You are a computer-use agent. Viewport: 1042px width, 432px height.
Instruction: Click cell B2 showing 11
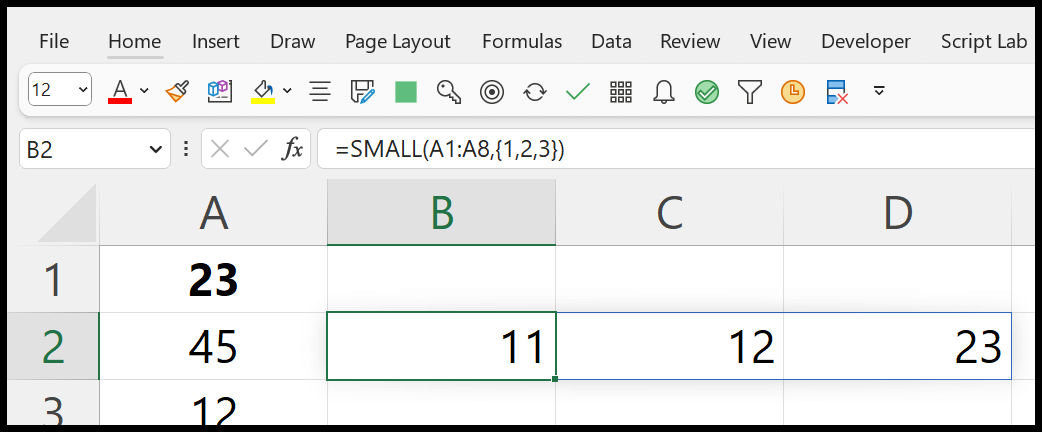coord(441,346)
